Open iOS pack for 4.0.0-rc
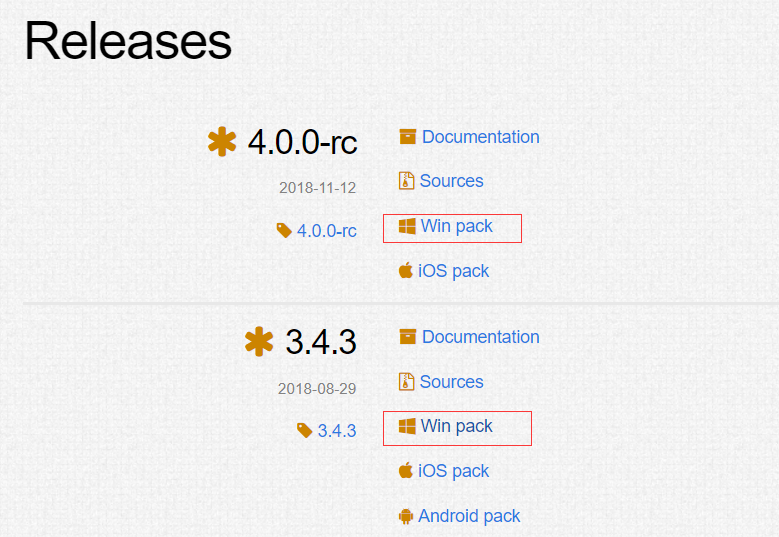Viewport: 779px width, 537px height. tap(453, 271)
